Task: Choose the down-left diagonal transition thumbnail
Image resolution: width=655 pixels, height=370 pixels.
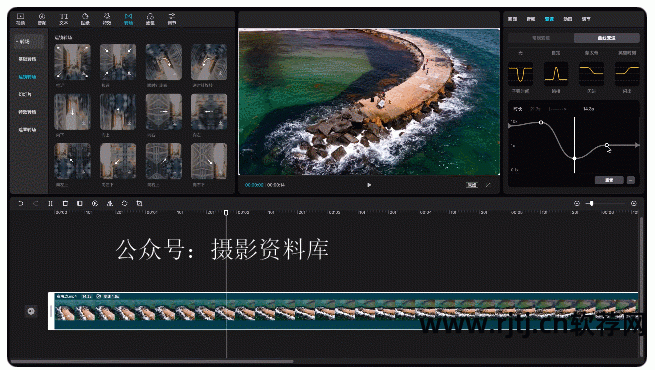Action: point(118,161)
